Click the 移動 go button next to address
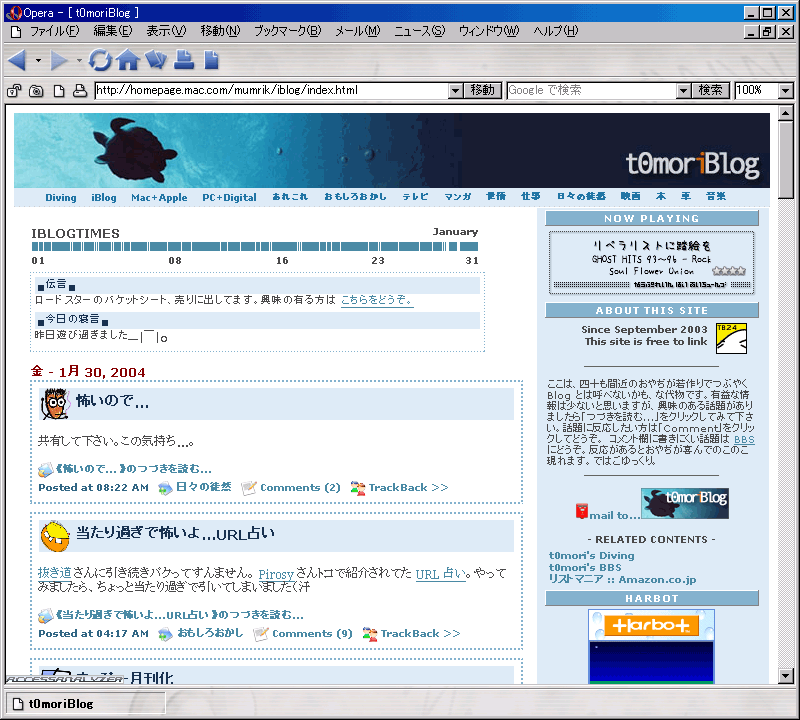The height and width of the screenshot is (720, 800). pyautogui.click(x=483, y=91)
